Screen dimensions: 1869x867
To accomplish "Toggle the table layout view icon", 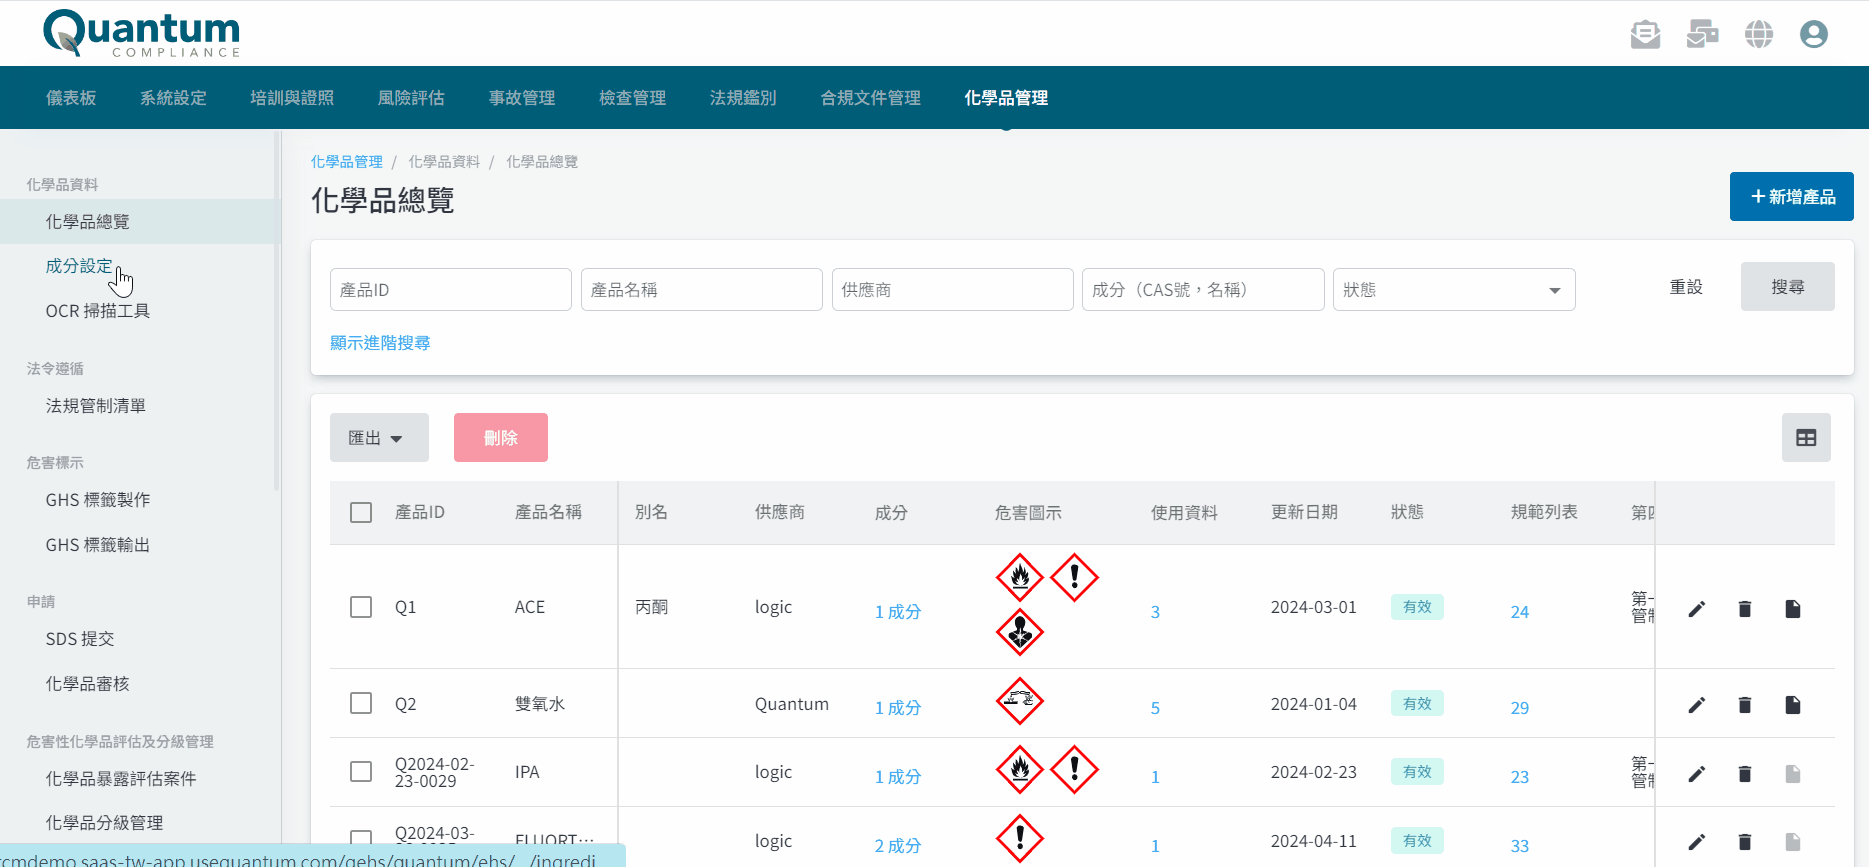I will pyautogui.click(x=1805, y=438).
